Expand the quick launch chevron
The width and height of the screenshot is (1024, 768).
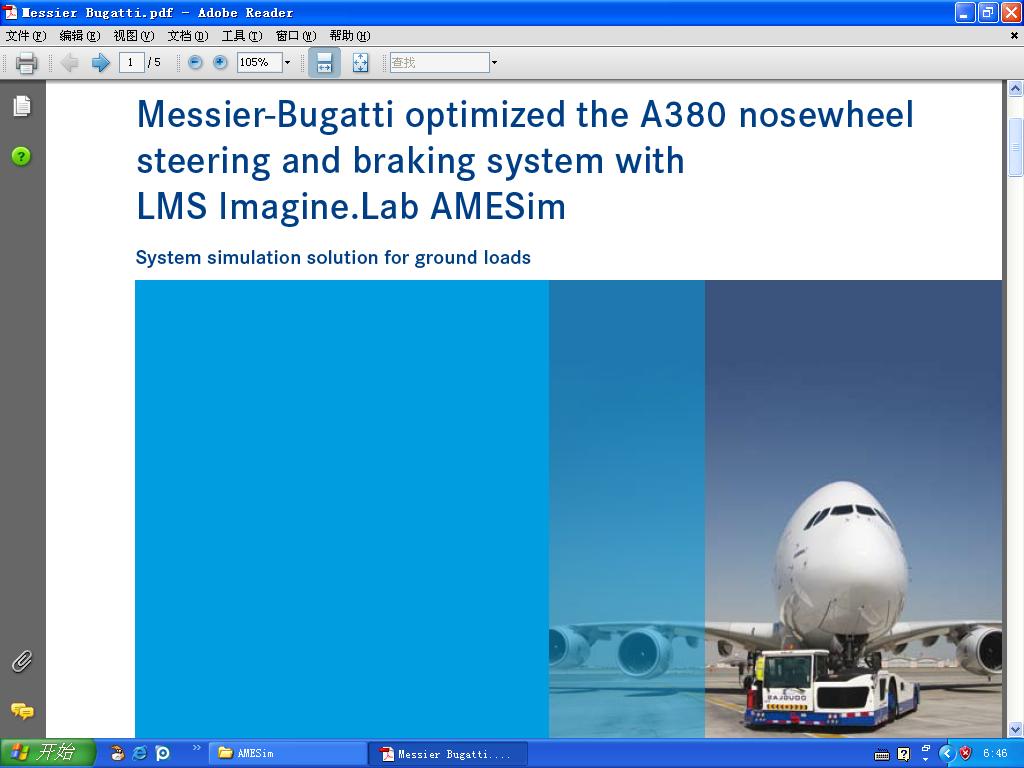[x=196, y=747]
